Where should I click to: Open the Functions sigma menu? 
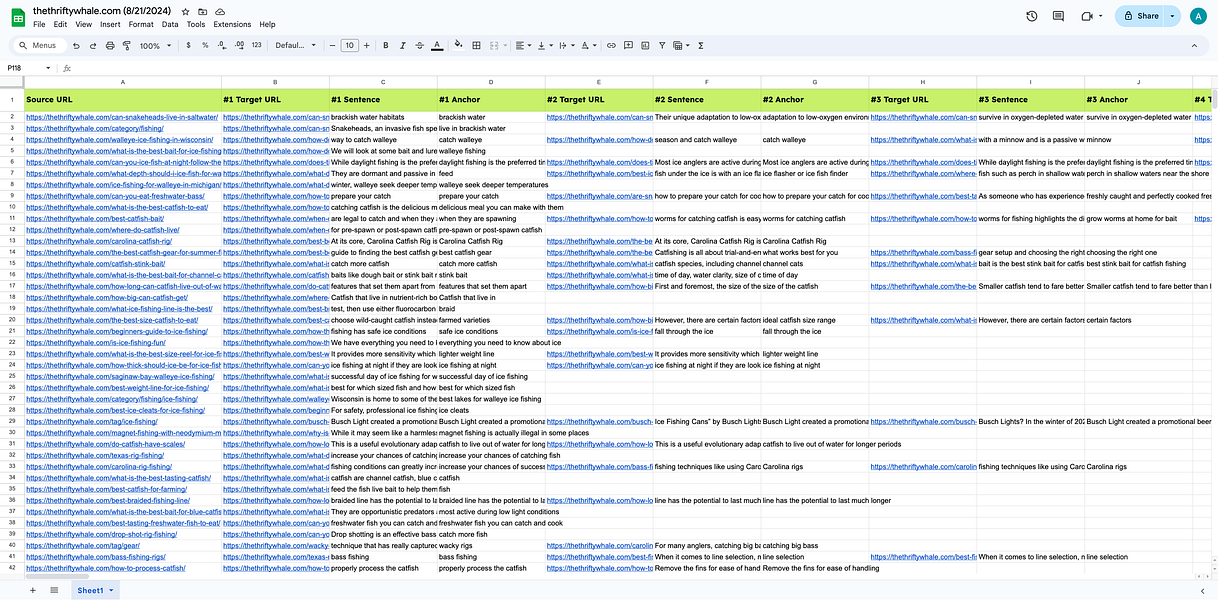pyautogui.click(x=700, y=45)
